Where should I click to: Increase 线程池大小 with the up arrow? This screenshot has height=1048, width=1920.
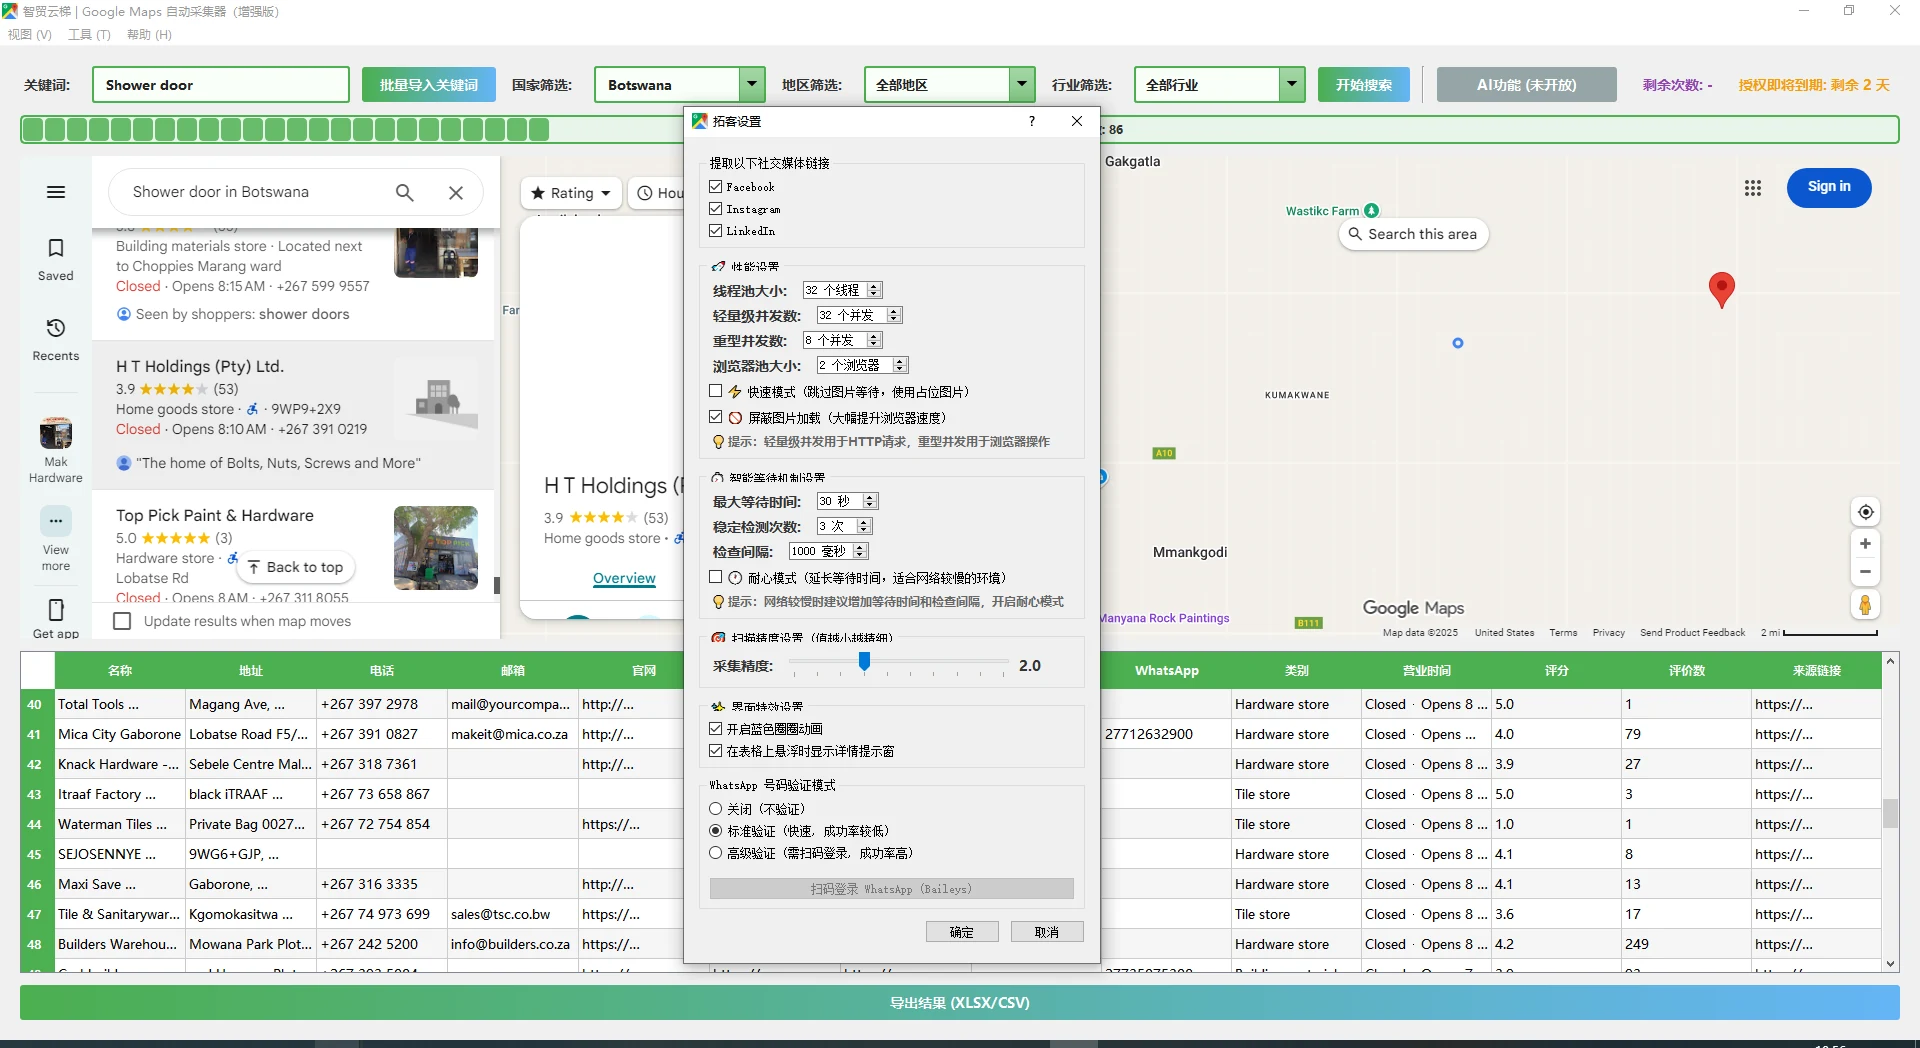tap(874, 286)
